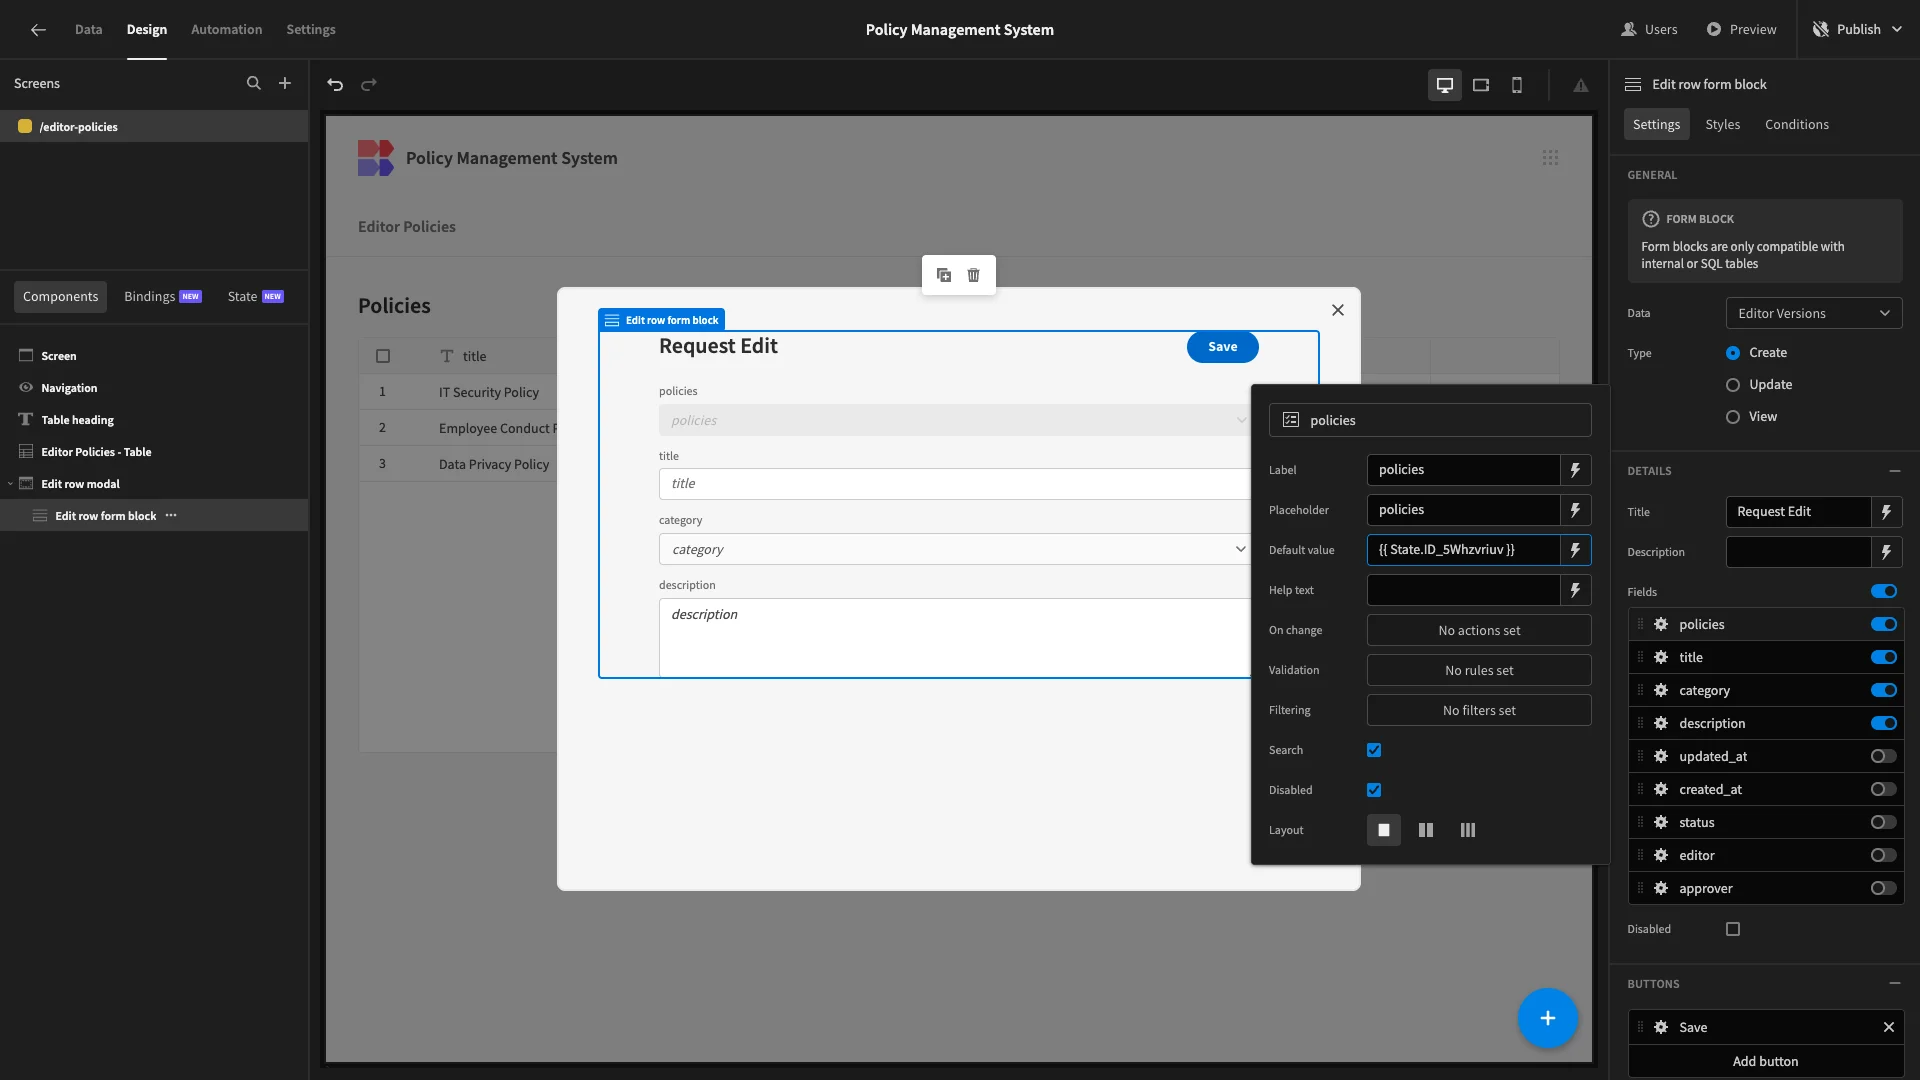
Task: Search screens using magnifier icon
Action: pos(254,83)
